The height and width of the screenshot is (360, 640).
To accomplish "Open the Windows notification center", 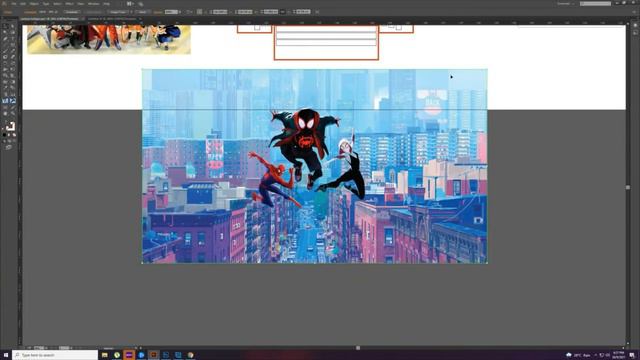I will [x=632, y=355].
